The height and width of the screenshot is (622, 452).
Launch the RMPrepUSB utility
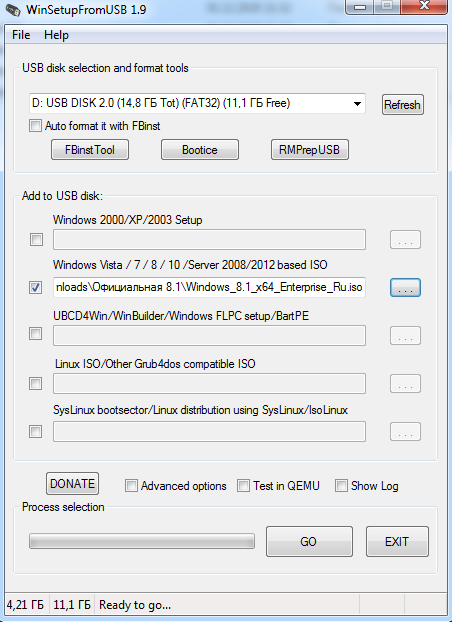point(310,150)
